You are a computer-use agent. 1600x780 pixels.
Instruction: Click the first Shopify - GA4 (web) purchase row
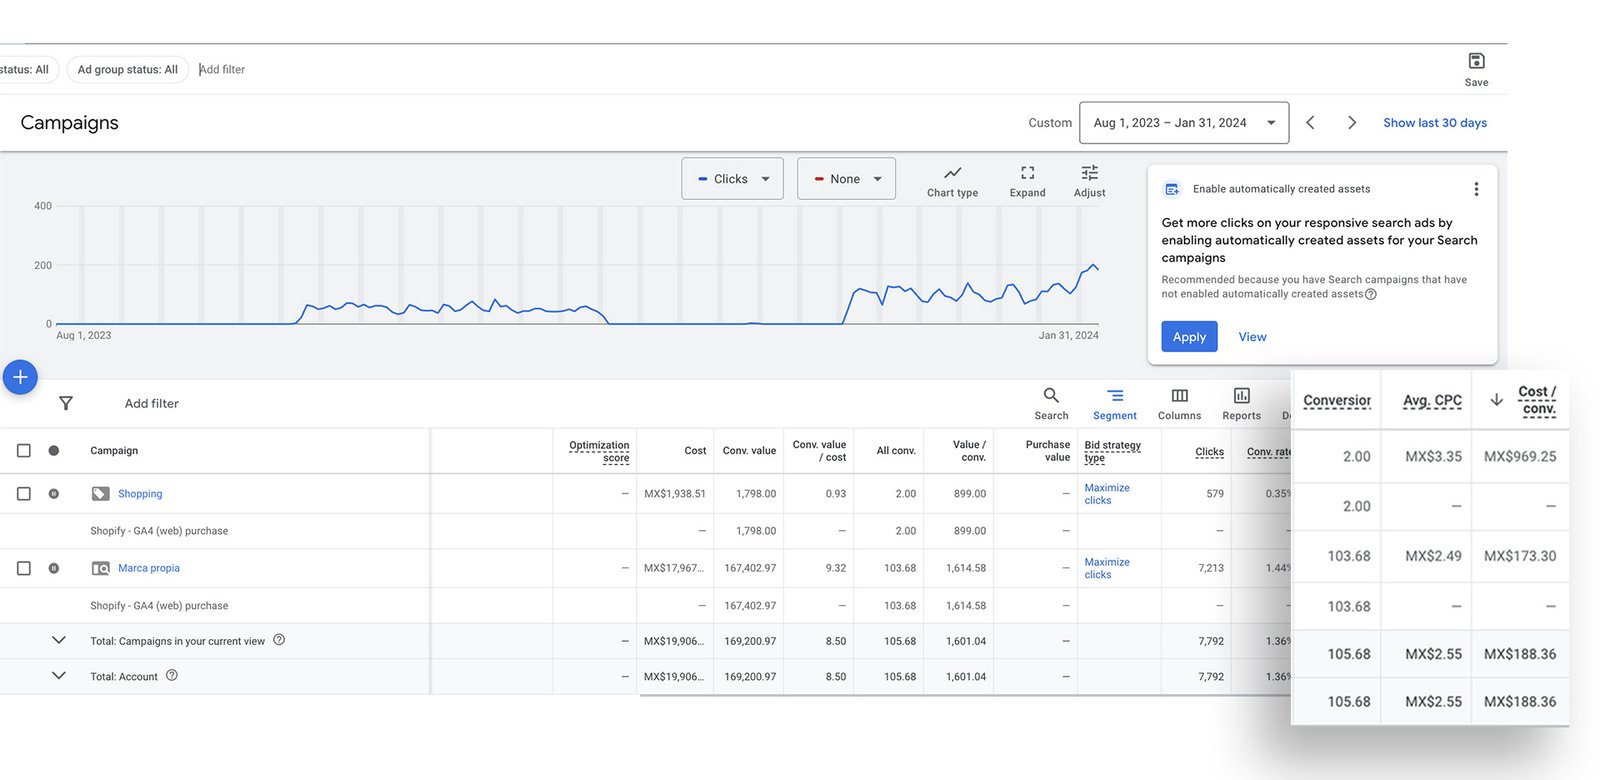coord(159,531)
